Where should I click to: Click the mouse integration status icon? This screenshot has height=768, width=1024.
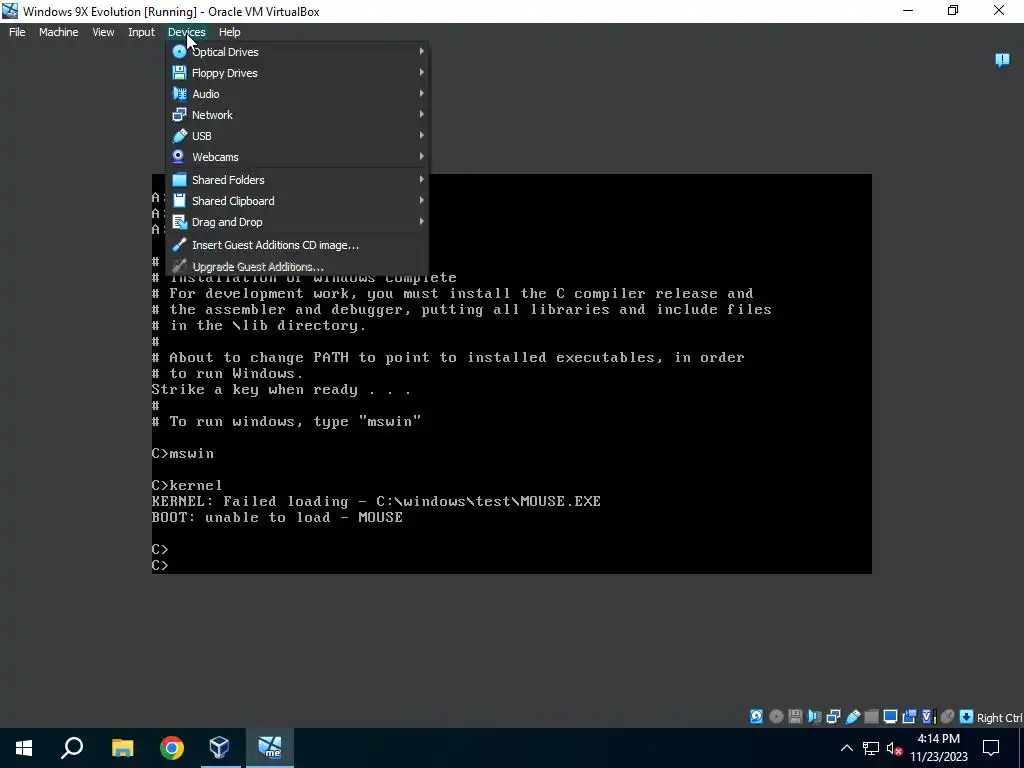948,716
